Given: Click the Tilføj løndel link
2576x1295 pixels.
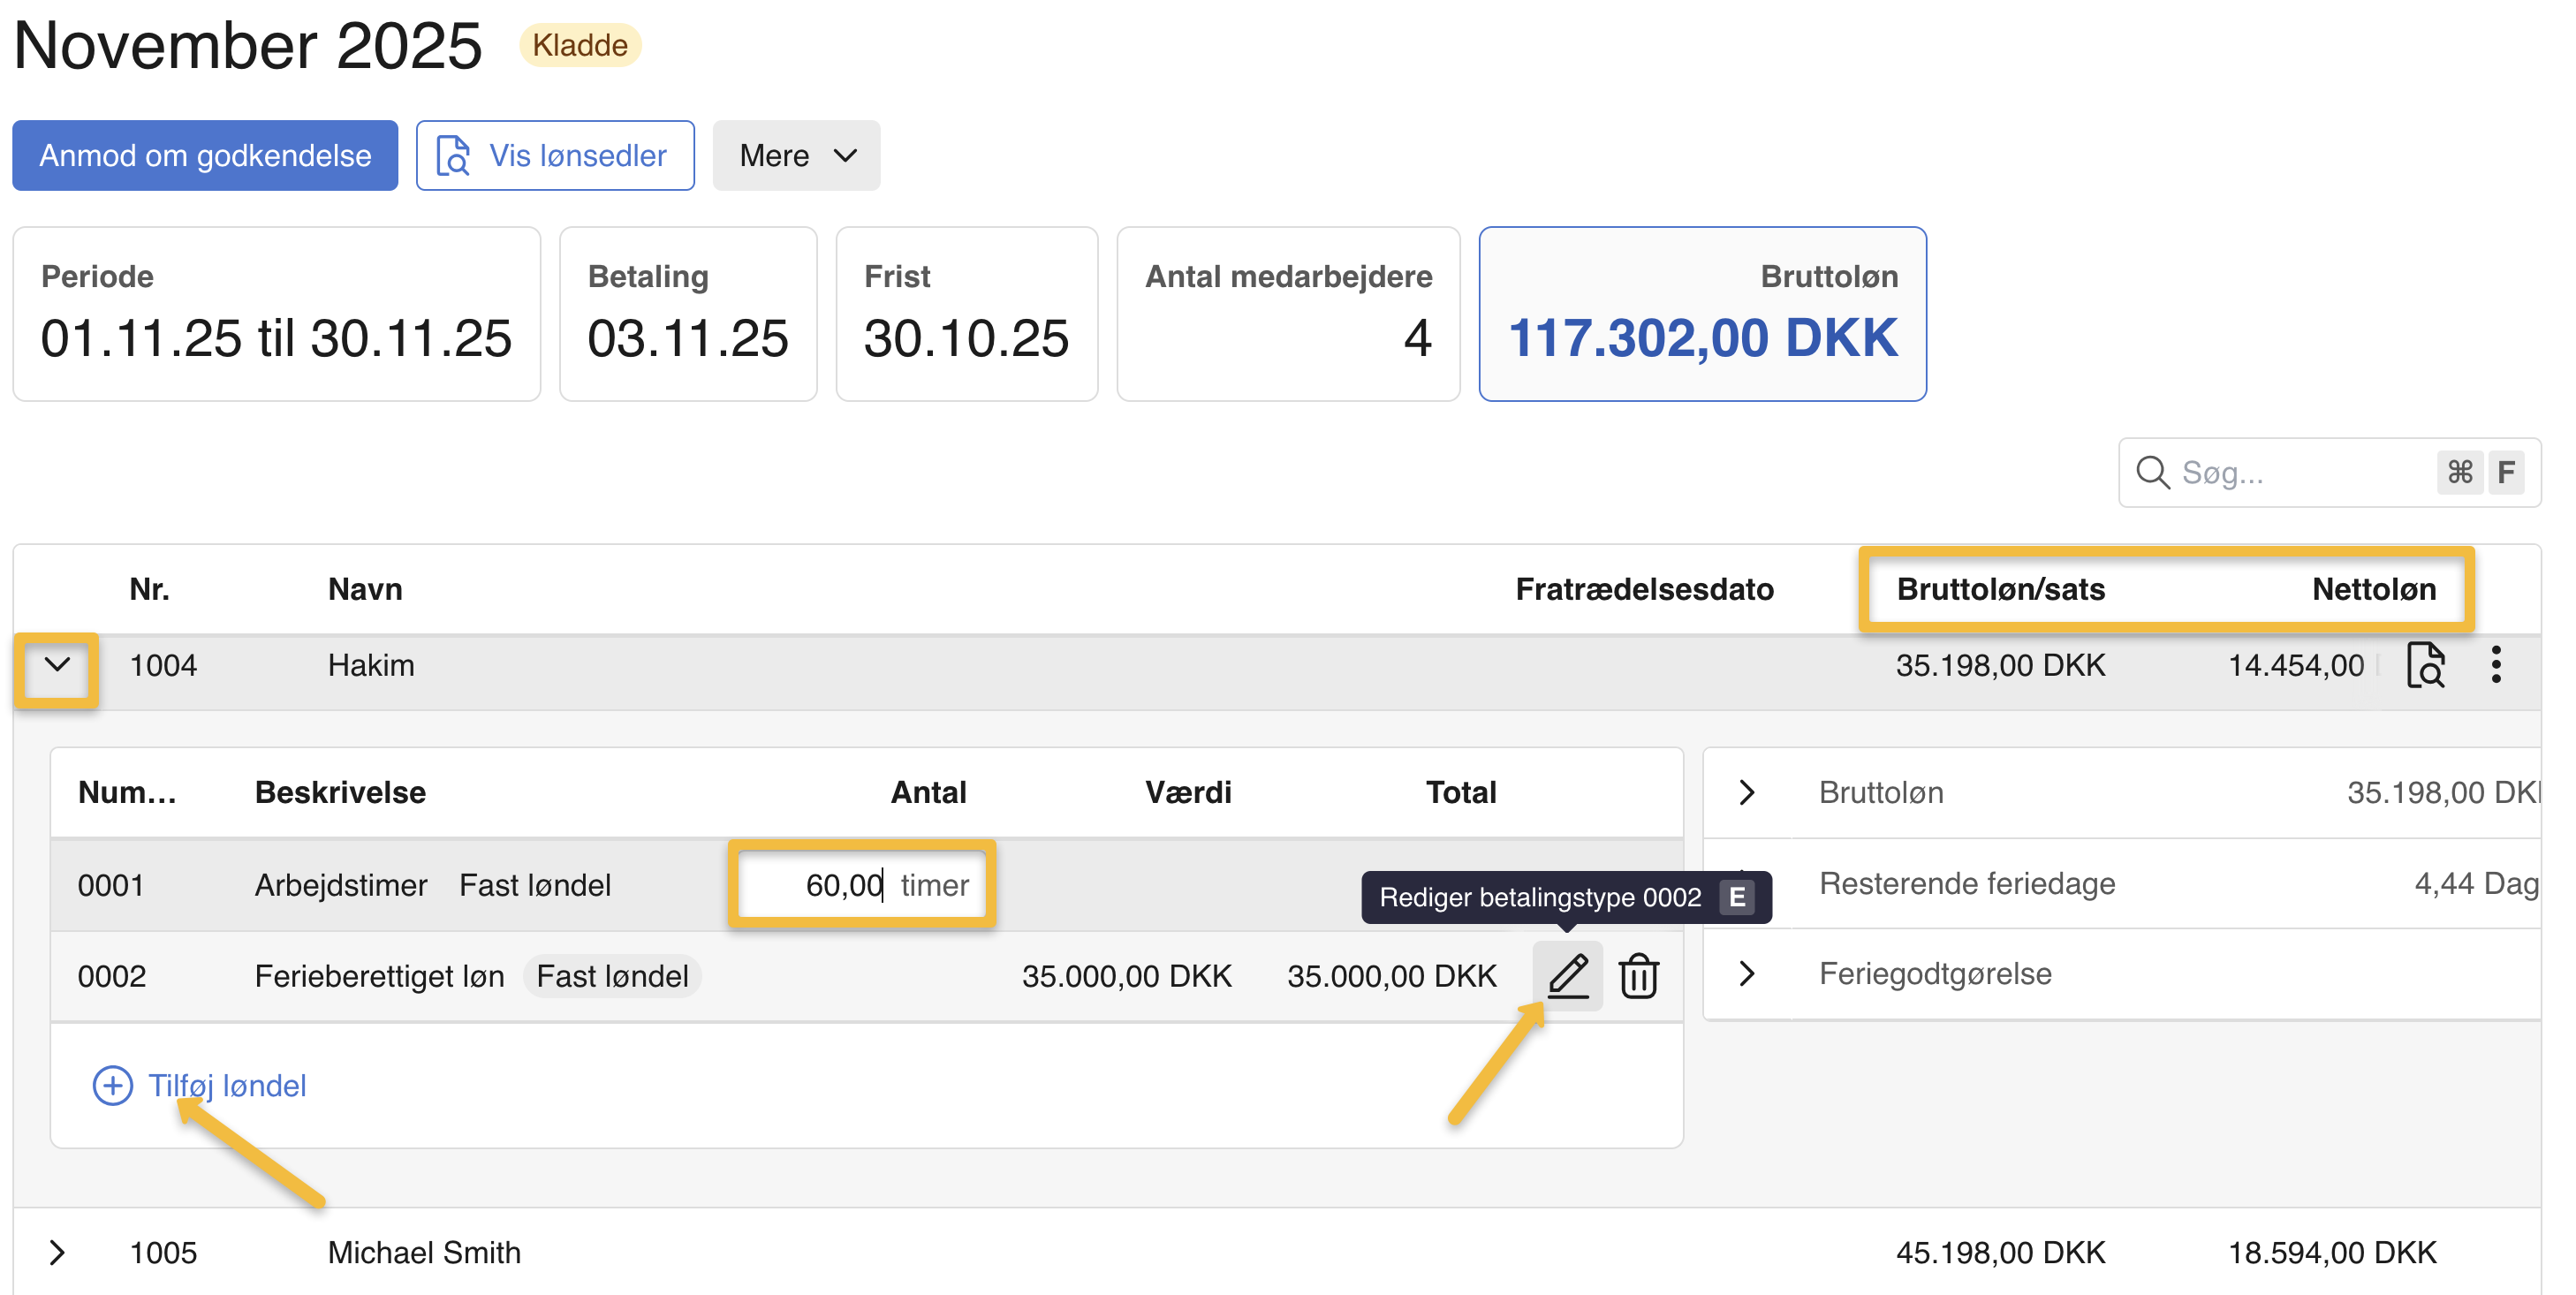Looking at the screenshot, I should 227,1085.
